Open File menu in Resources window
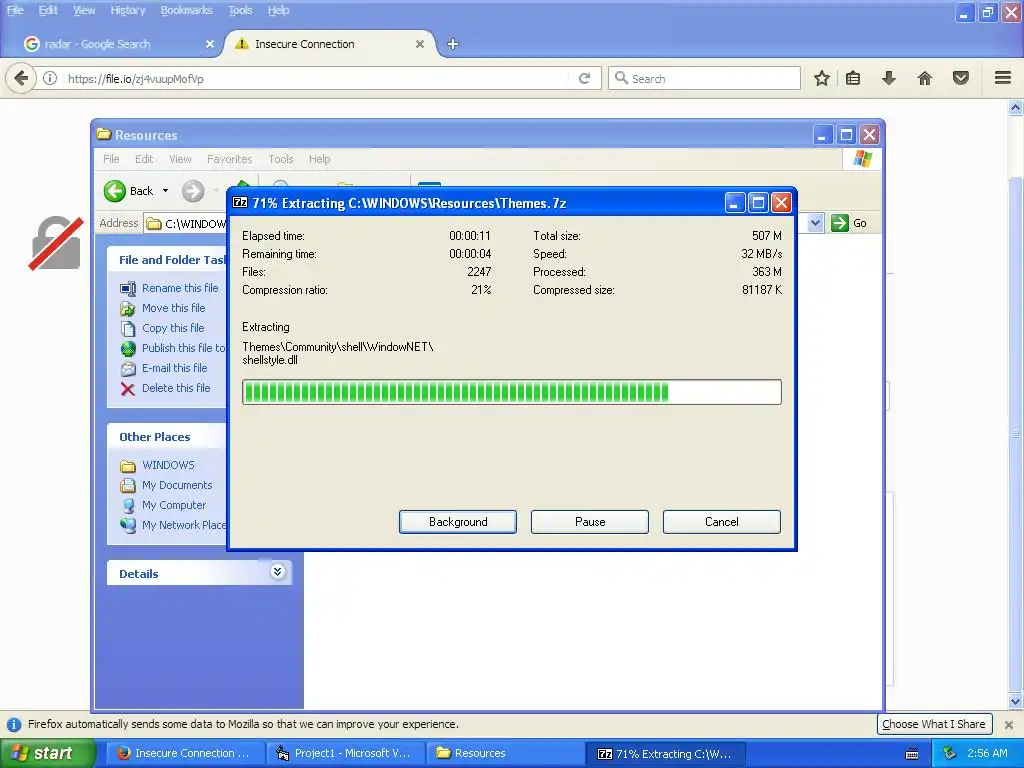1024x768 pixels. pos(111,159)
